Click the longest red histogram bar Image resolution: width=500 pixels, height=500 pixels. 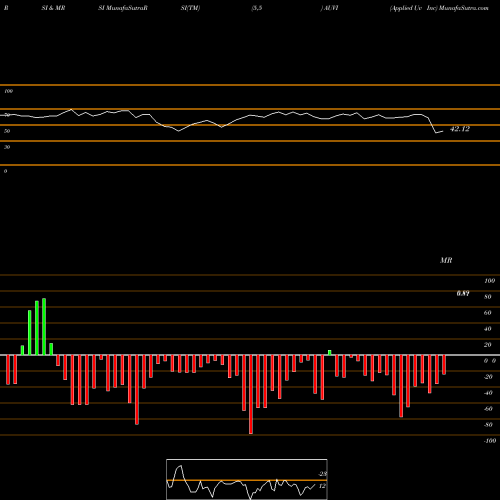pos(251,394)
